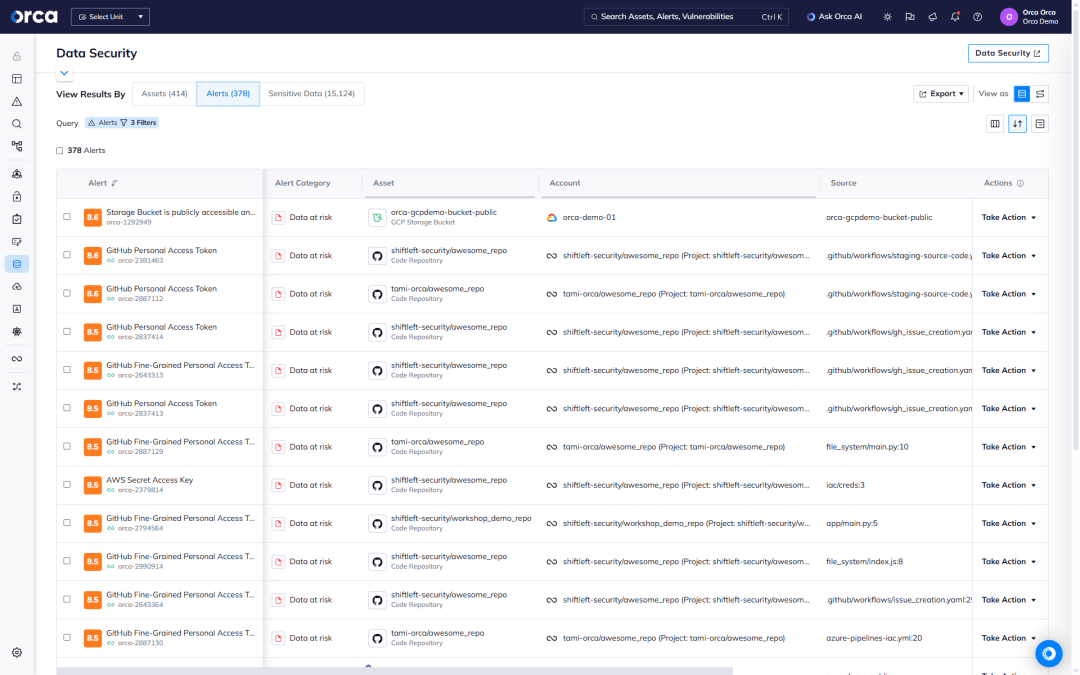Image resolution: width=1080 pixels, height=675 pixels.
Task: Click the search assets, alerts, vulnerabilities field
Action: click(x=686, y=17)
